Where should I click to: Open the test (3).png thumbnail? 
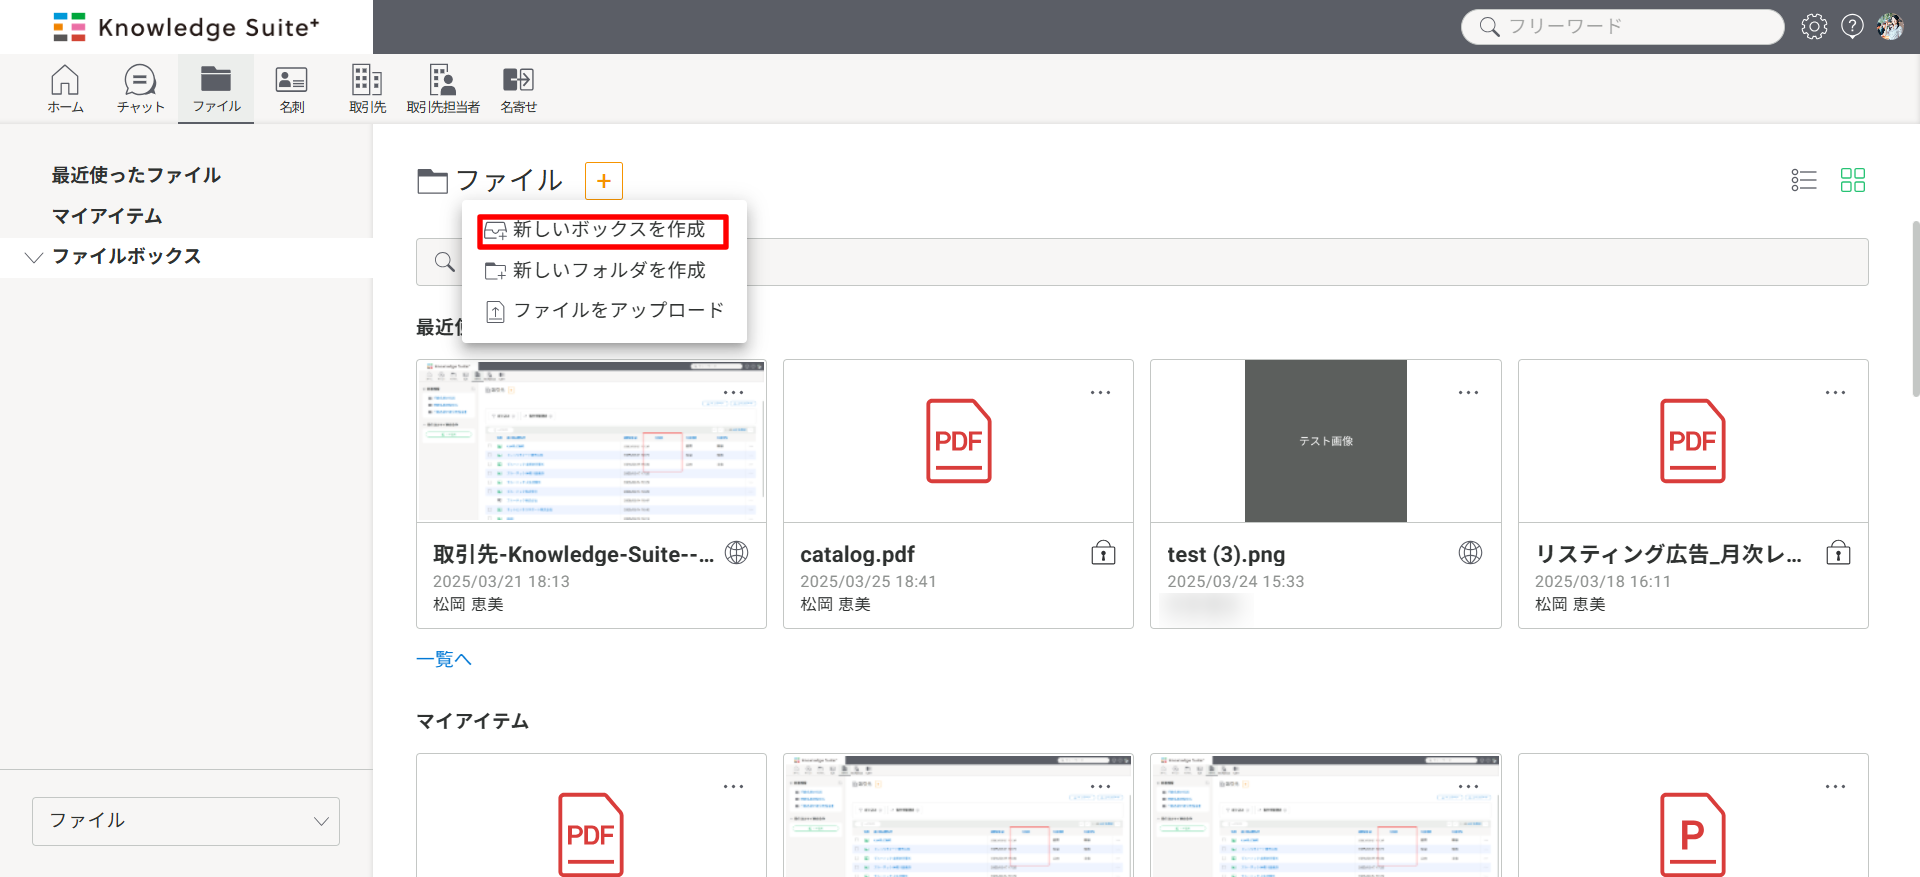pyautogui.click(x=1325, y=441)
